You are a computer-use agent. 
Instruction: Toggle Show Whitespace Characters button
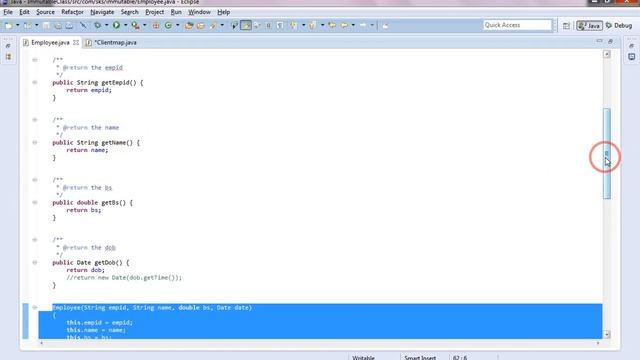[280, 25]
